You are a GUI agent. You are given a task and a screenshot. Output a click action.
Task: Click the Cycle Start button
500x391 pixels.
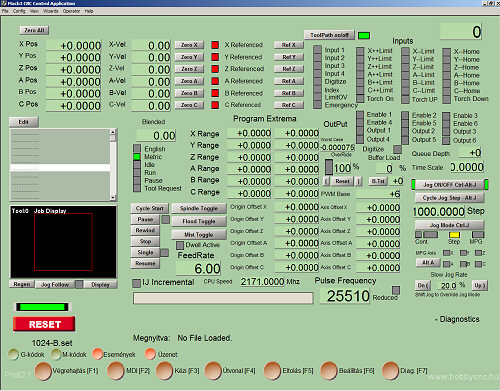(150, 208)
